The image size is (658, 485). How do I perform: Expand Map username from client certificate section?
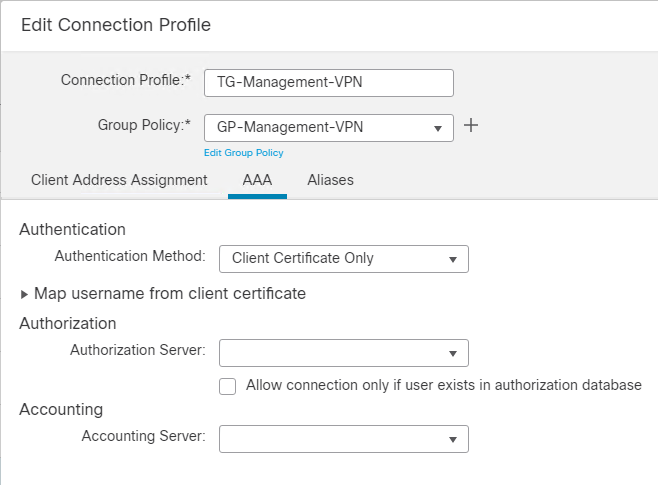point(170,294)
